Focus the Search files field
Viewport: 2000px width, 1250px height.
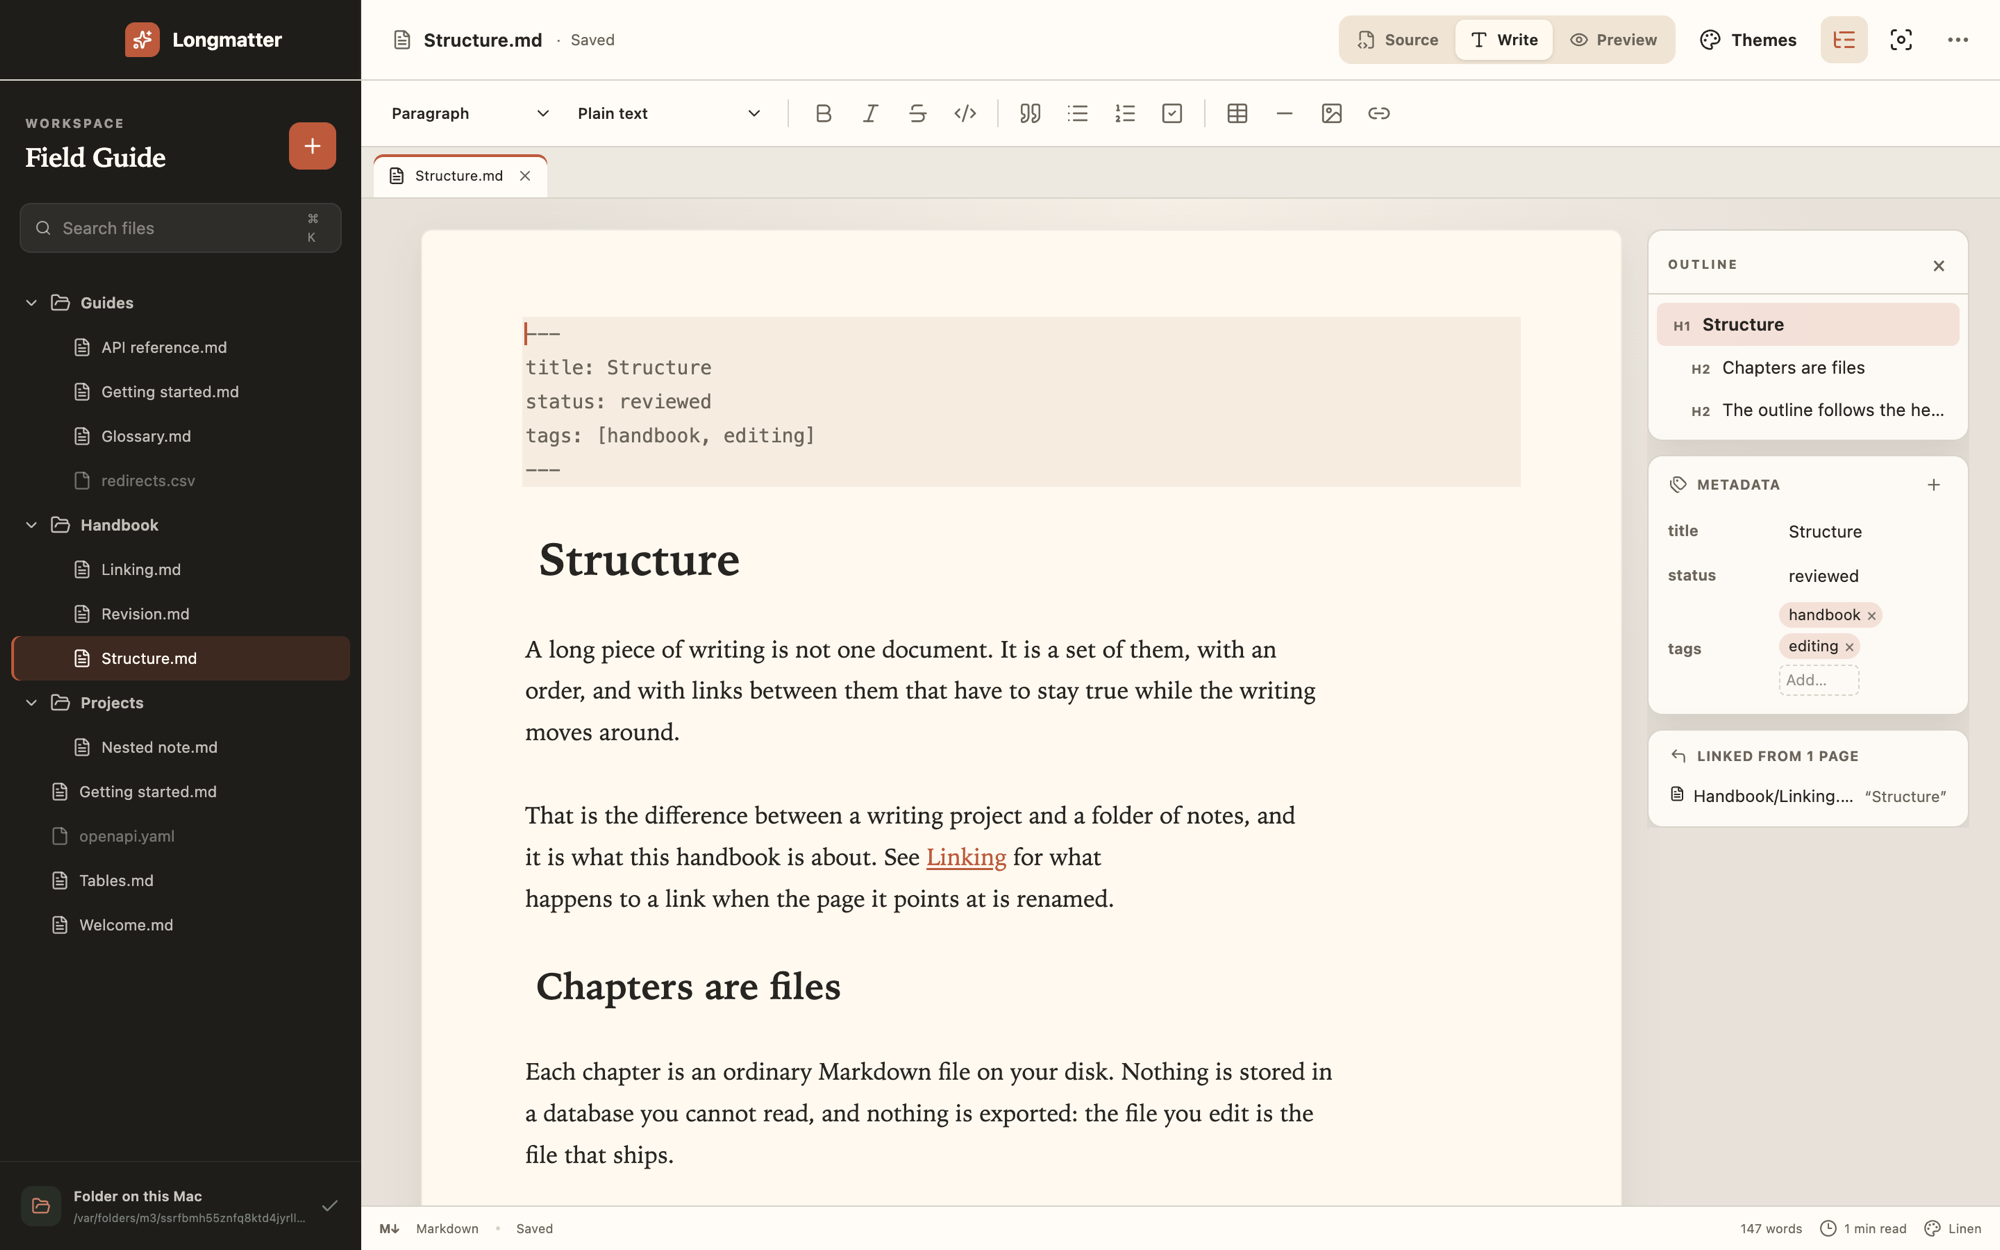(180, 228)
